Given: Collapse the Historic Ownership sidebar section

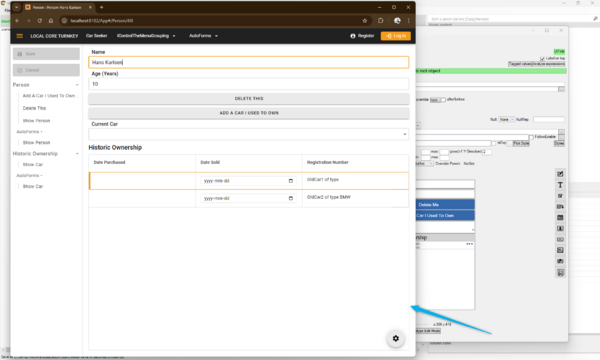Looking at the screenshot, I should pos(77,154).
